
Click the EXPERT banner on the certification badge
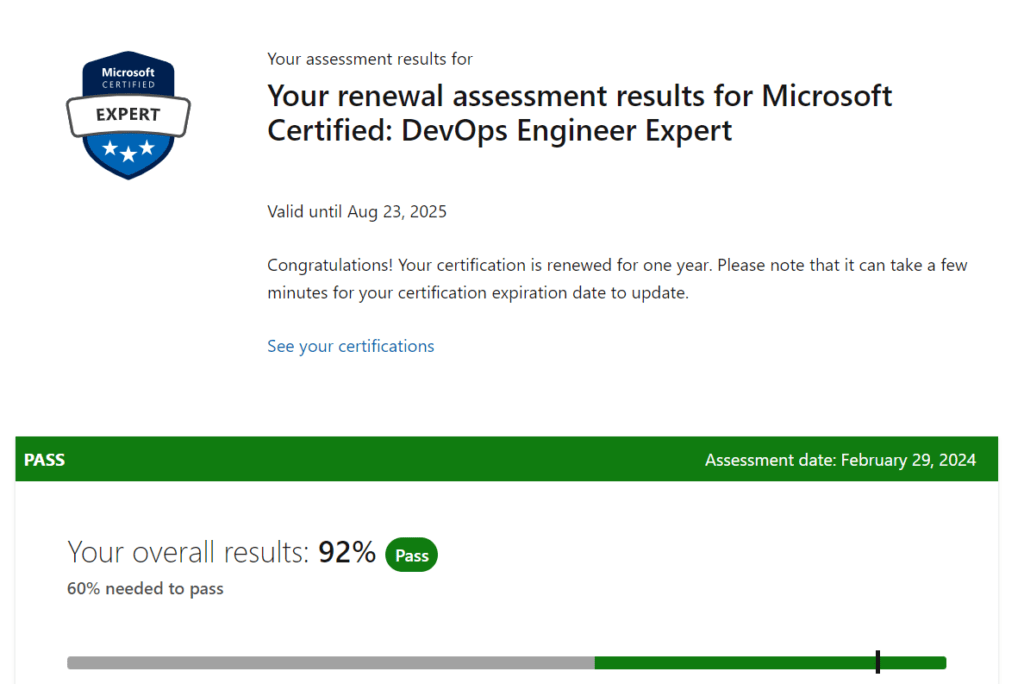127,113
